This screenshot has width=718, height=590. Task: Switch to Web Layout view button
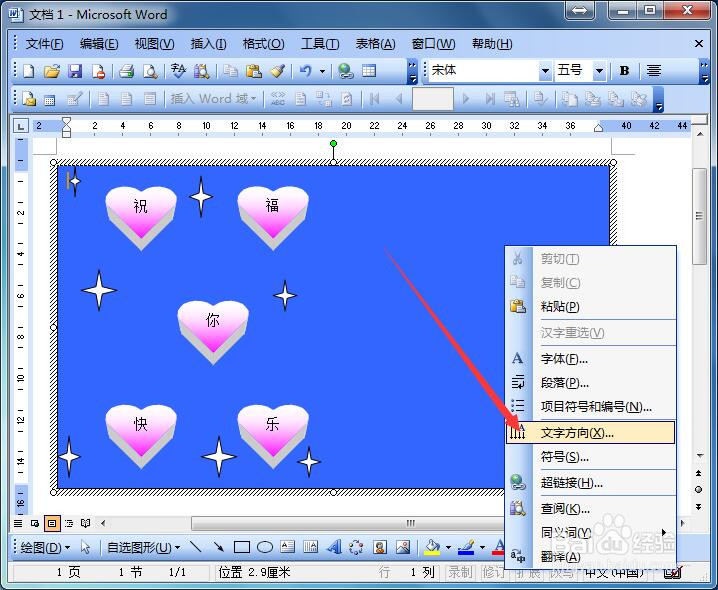tap(35, 523)
